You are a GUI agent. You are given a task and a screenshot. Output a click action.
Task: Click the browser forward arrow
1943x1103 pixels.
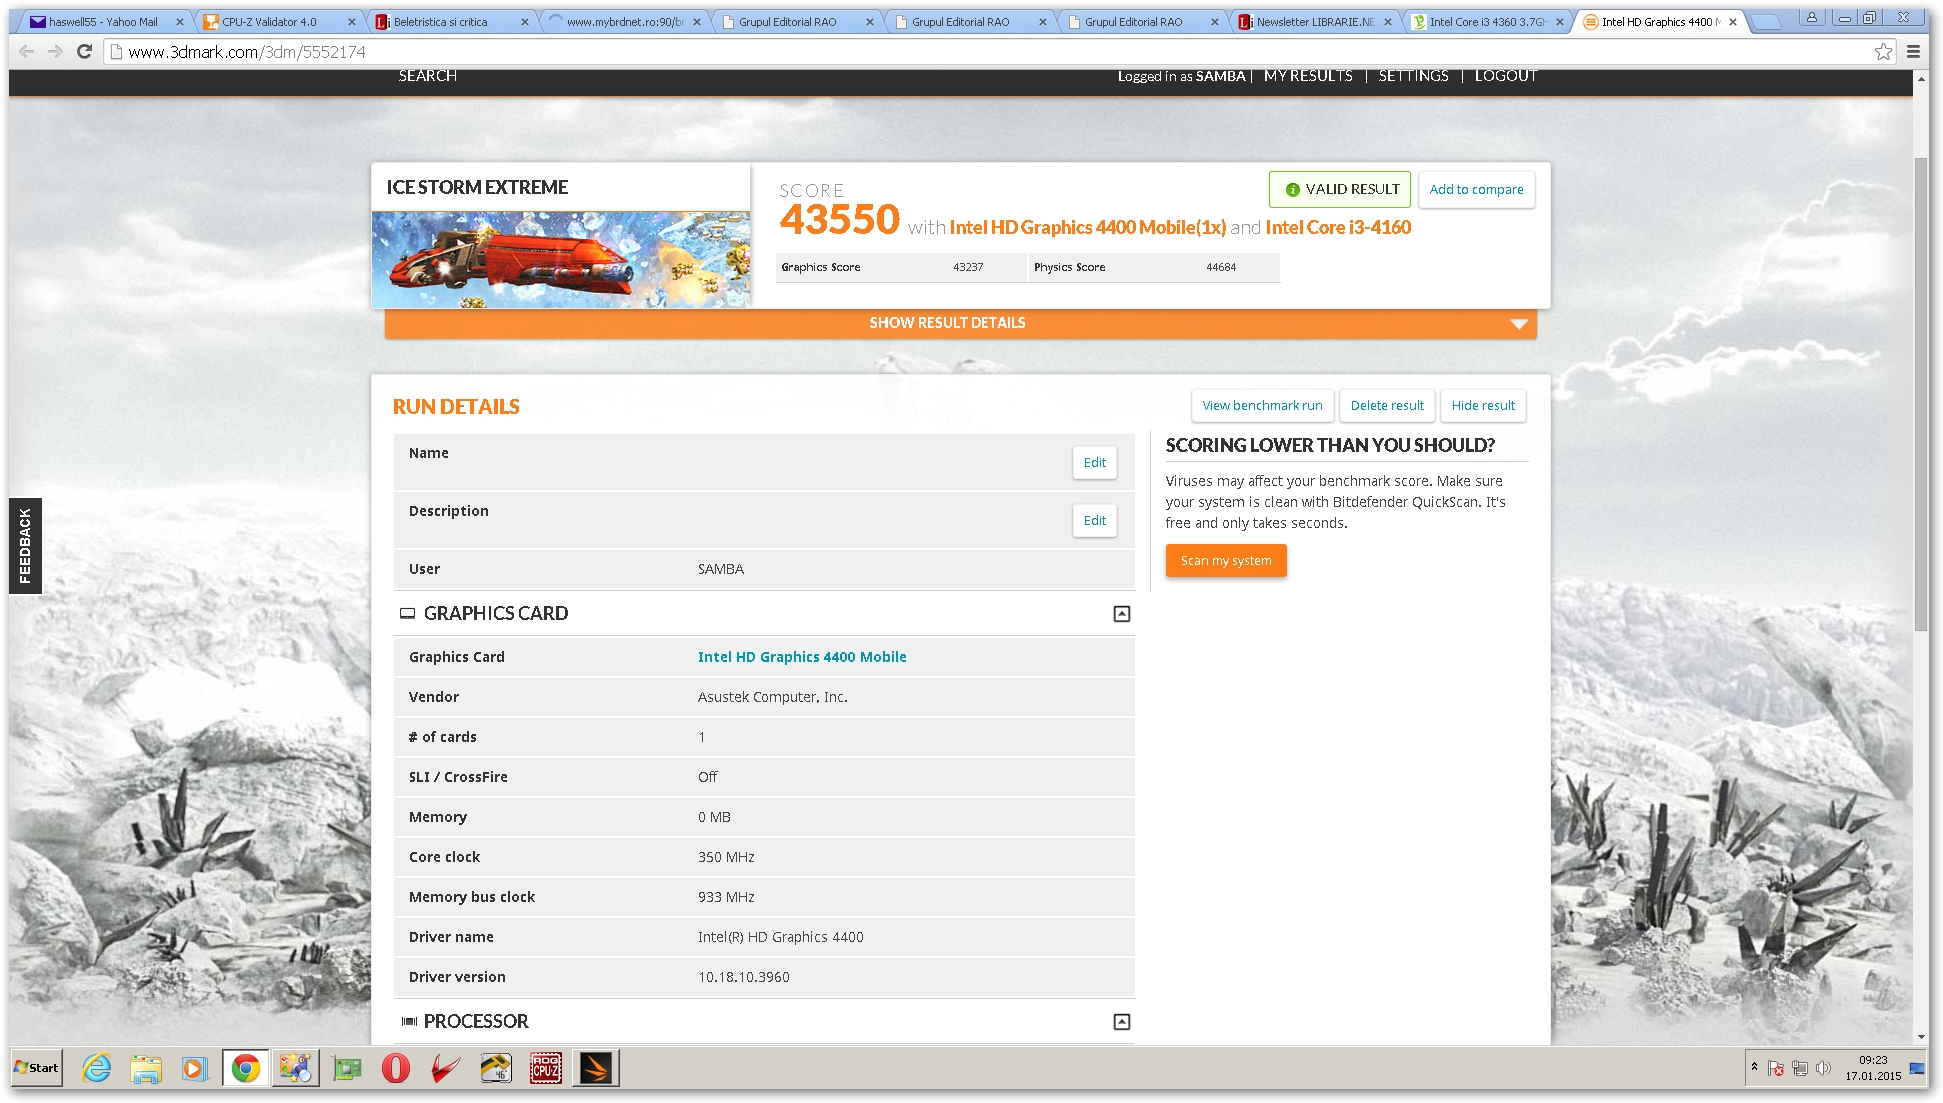pos(56,52)
